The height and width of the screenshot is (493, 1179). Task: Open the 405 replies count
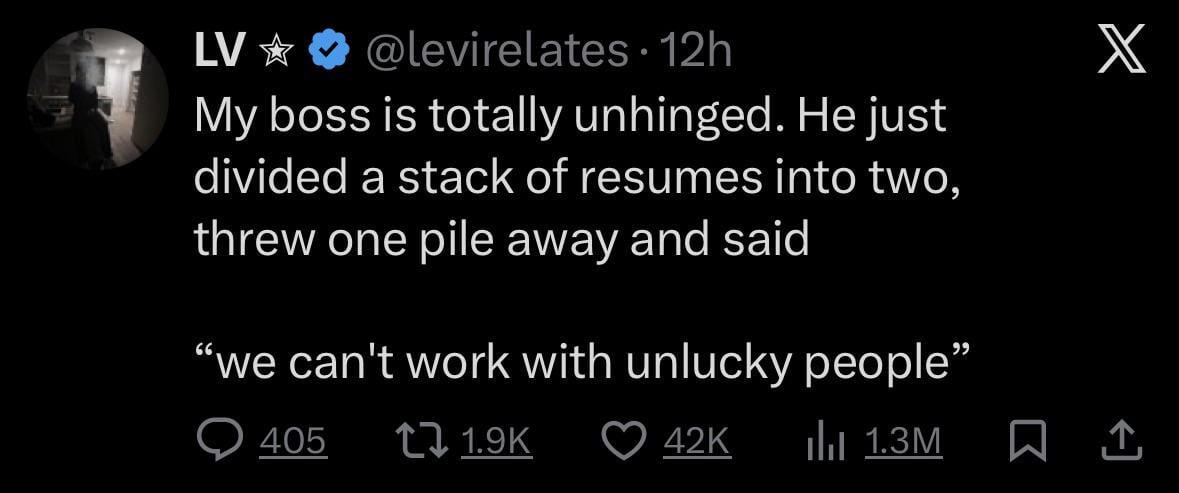point(292,441)
